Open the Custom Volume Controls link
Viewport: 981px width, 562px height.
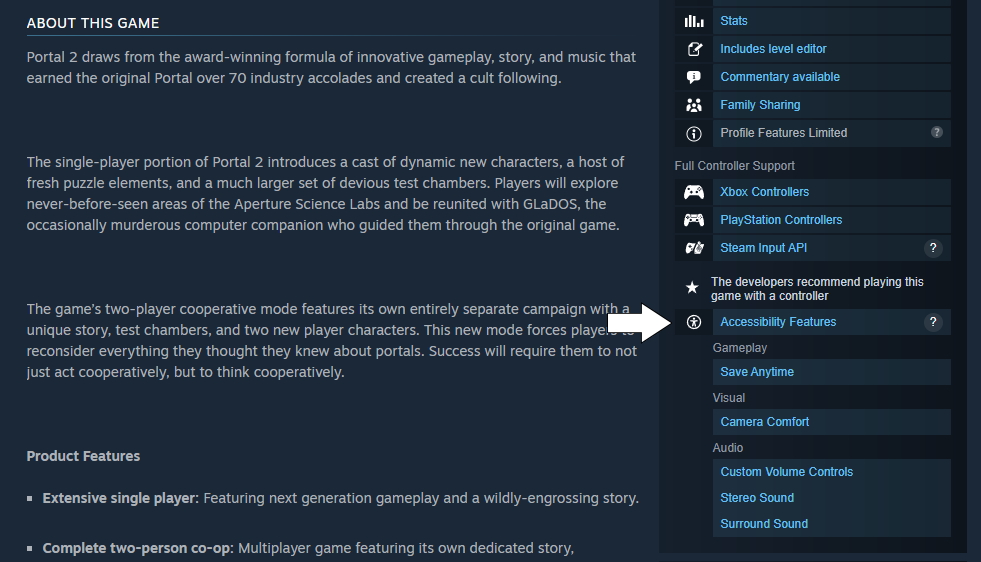click(786, 472)
